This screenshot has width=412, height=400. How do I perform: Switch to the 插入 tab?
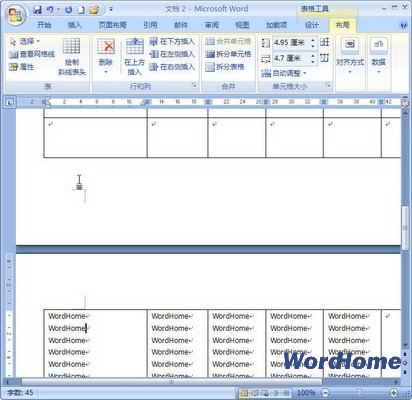[x=75, y=25]
